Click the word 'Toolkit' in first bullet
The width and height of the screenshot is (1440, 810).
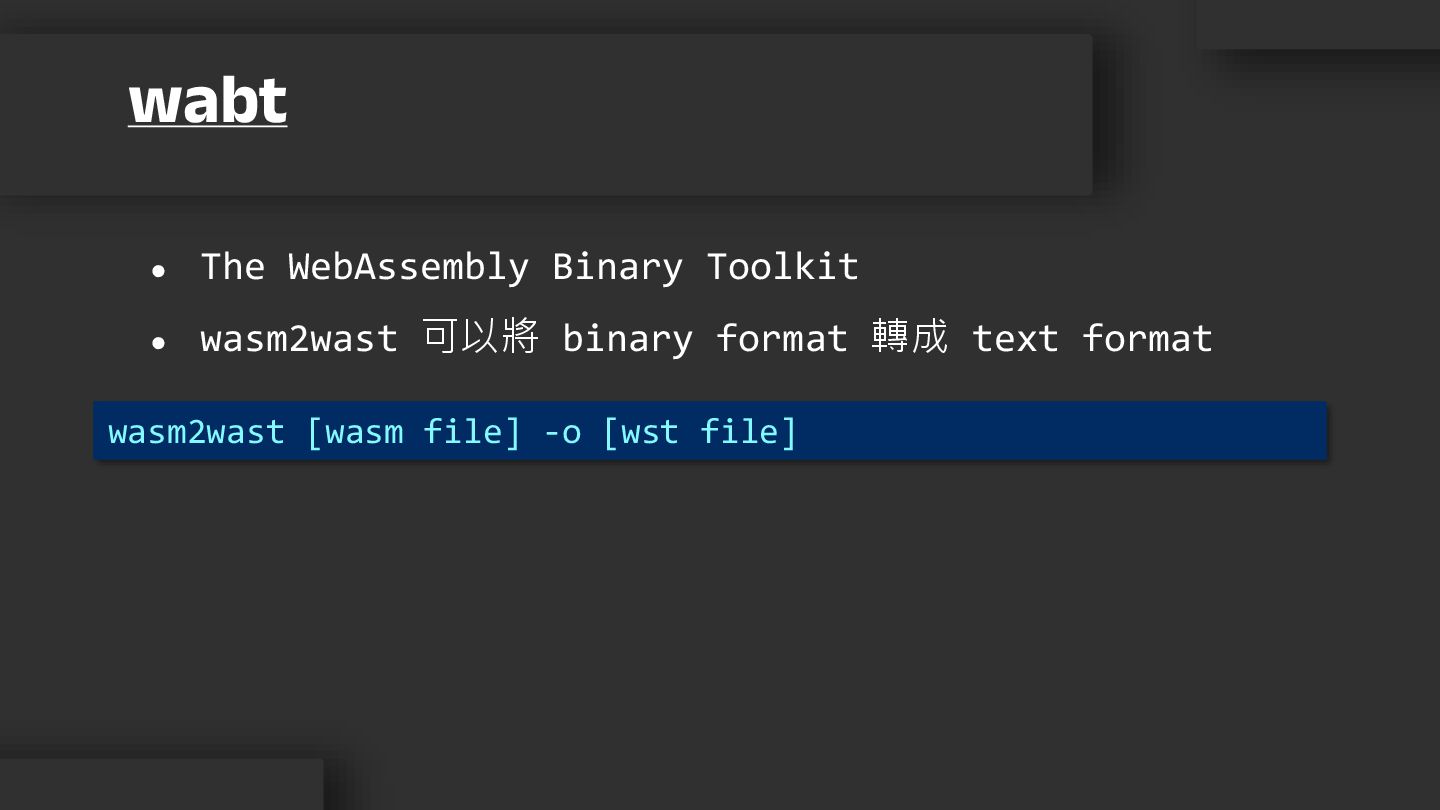(782, 267)
